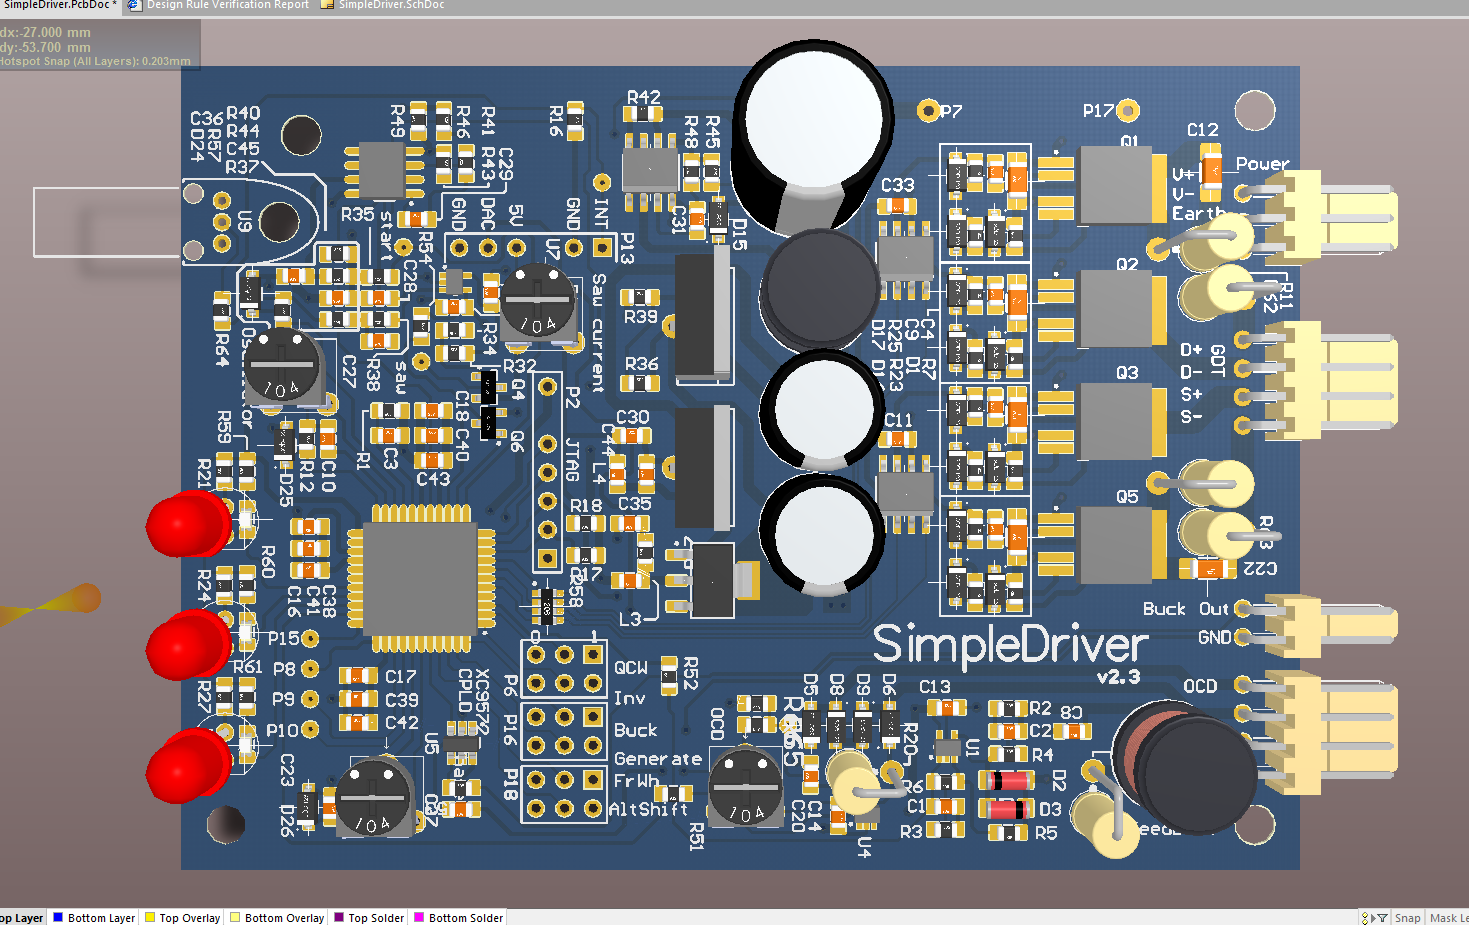Switch to the SimpleDriver.SchDoc tab
The height and width of the screenshot is (925, 1469).
[x=391, y=5]
